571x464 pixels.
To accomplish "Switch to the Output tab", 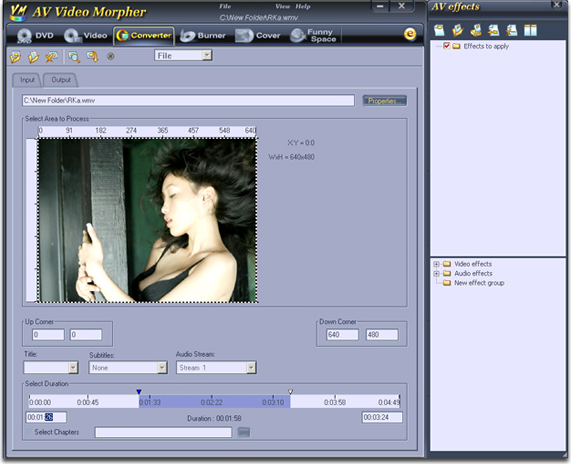I will tap(61, 80).
